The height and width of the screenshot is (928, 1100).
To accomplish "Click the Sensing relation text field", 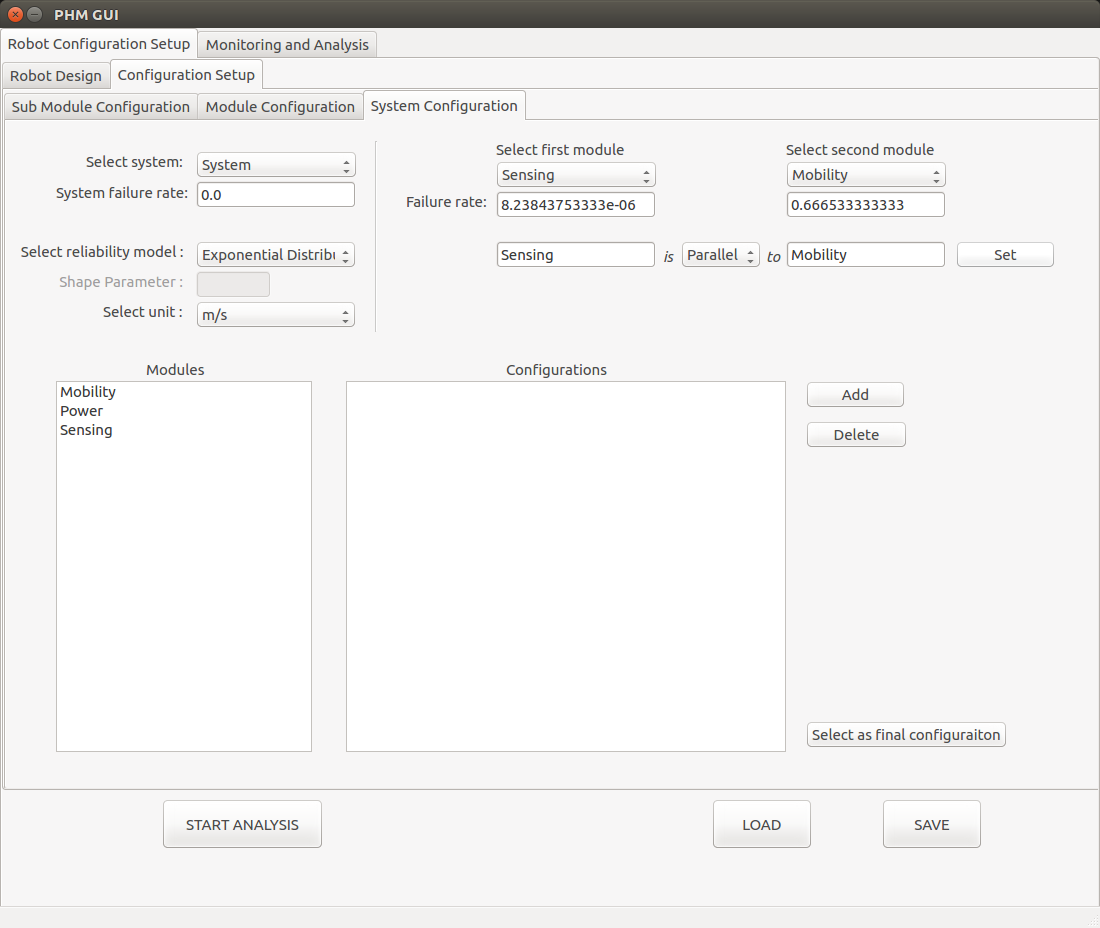I will click(x=576, y=255).
